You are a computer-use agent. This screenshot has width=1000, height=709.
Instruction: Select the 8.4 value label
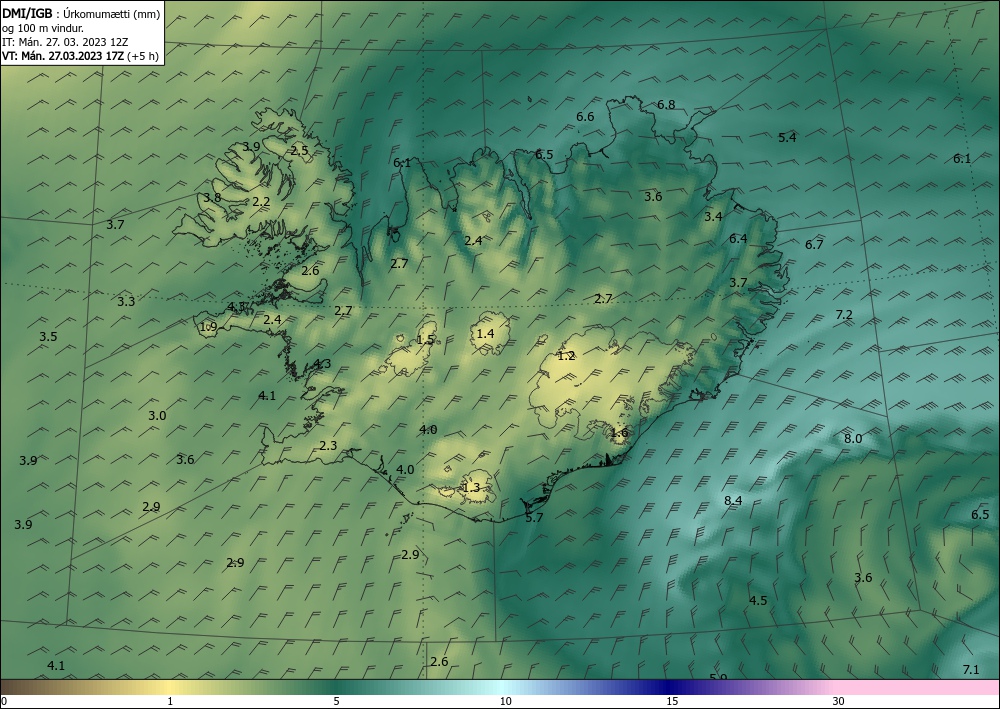733,501
